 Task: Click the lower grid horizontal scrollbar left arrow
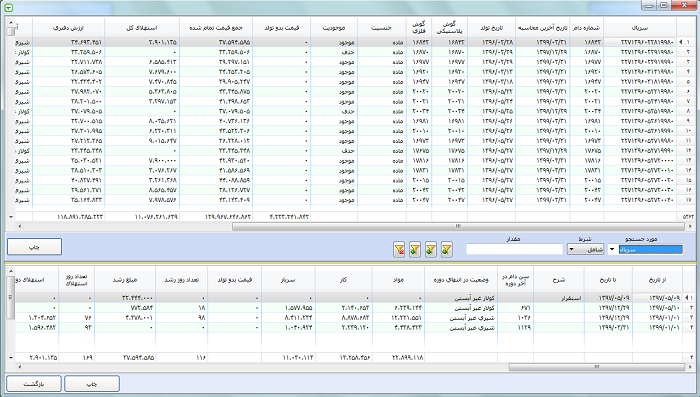(19, 367)
